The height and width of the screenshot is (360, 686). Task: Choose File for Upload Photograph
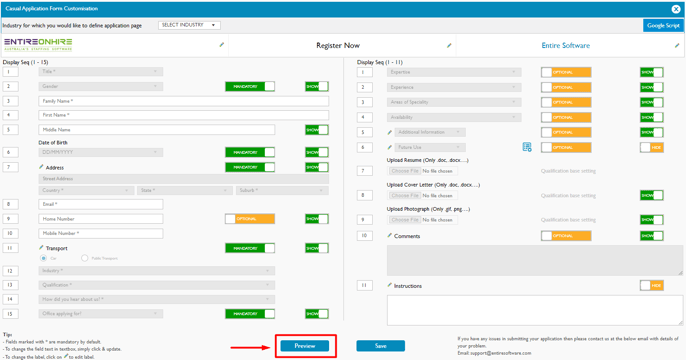click(x=405, y=220)
